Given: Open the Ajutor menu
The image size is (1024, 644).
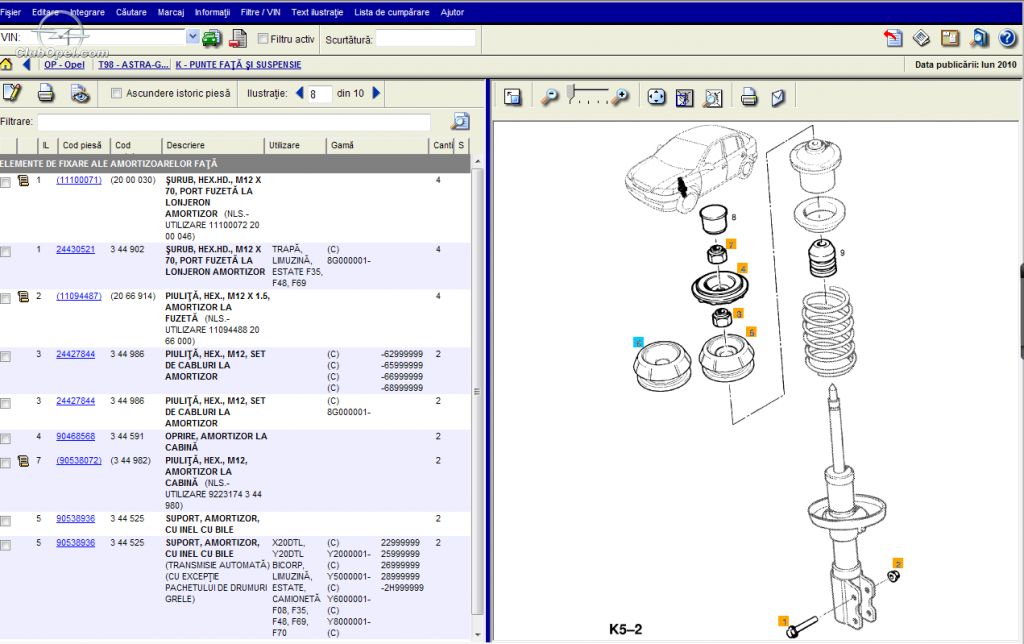Looking at the screenshot, I should click(452, 12).
